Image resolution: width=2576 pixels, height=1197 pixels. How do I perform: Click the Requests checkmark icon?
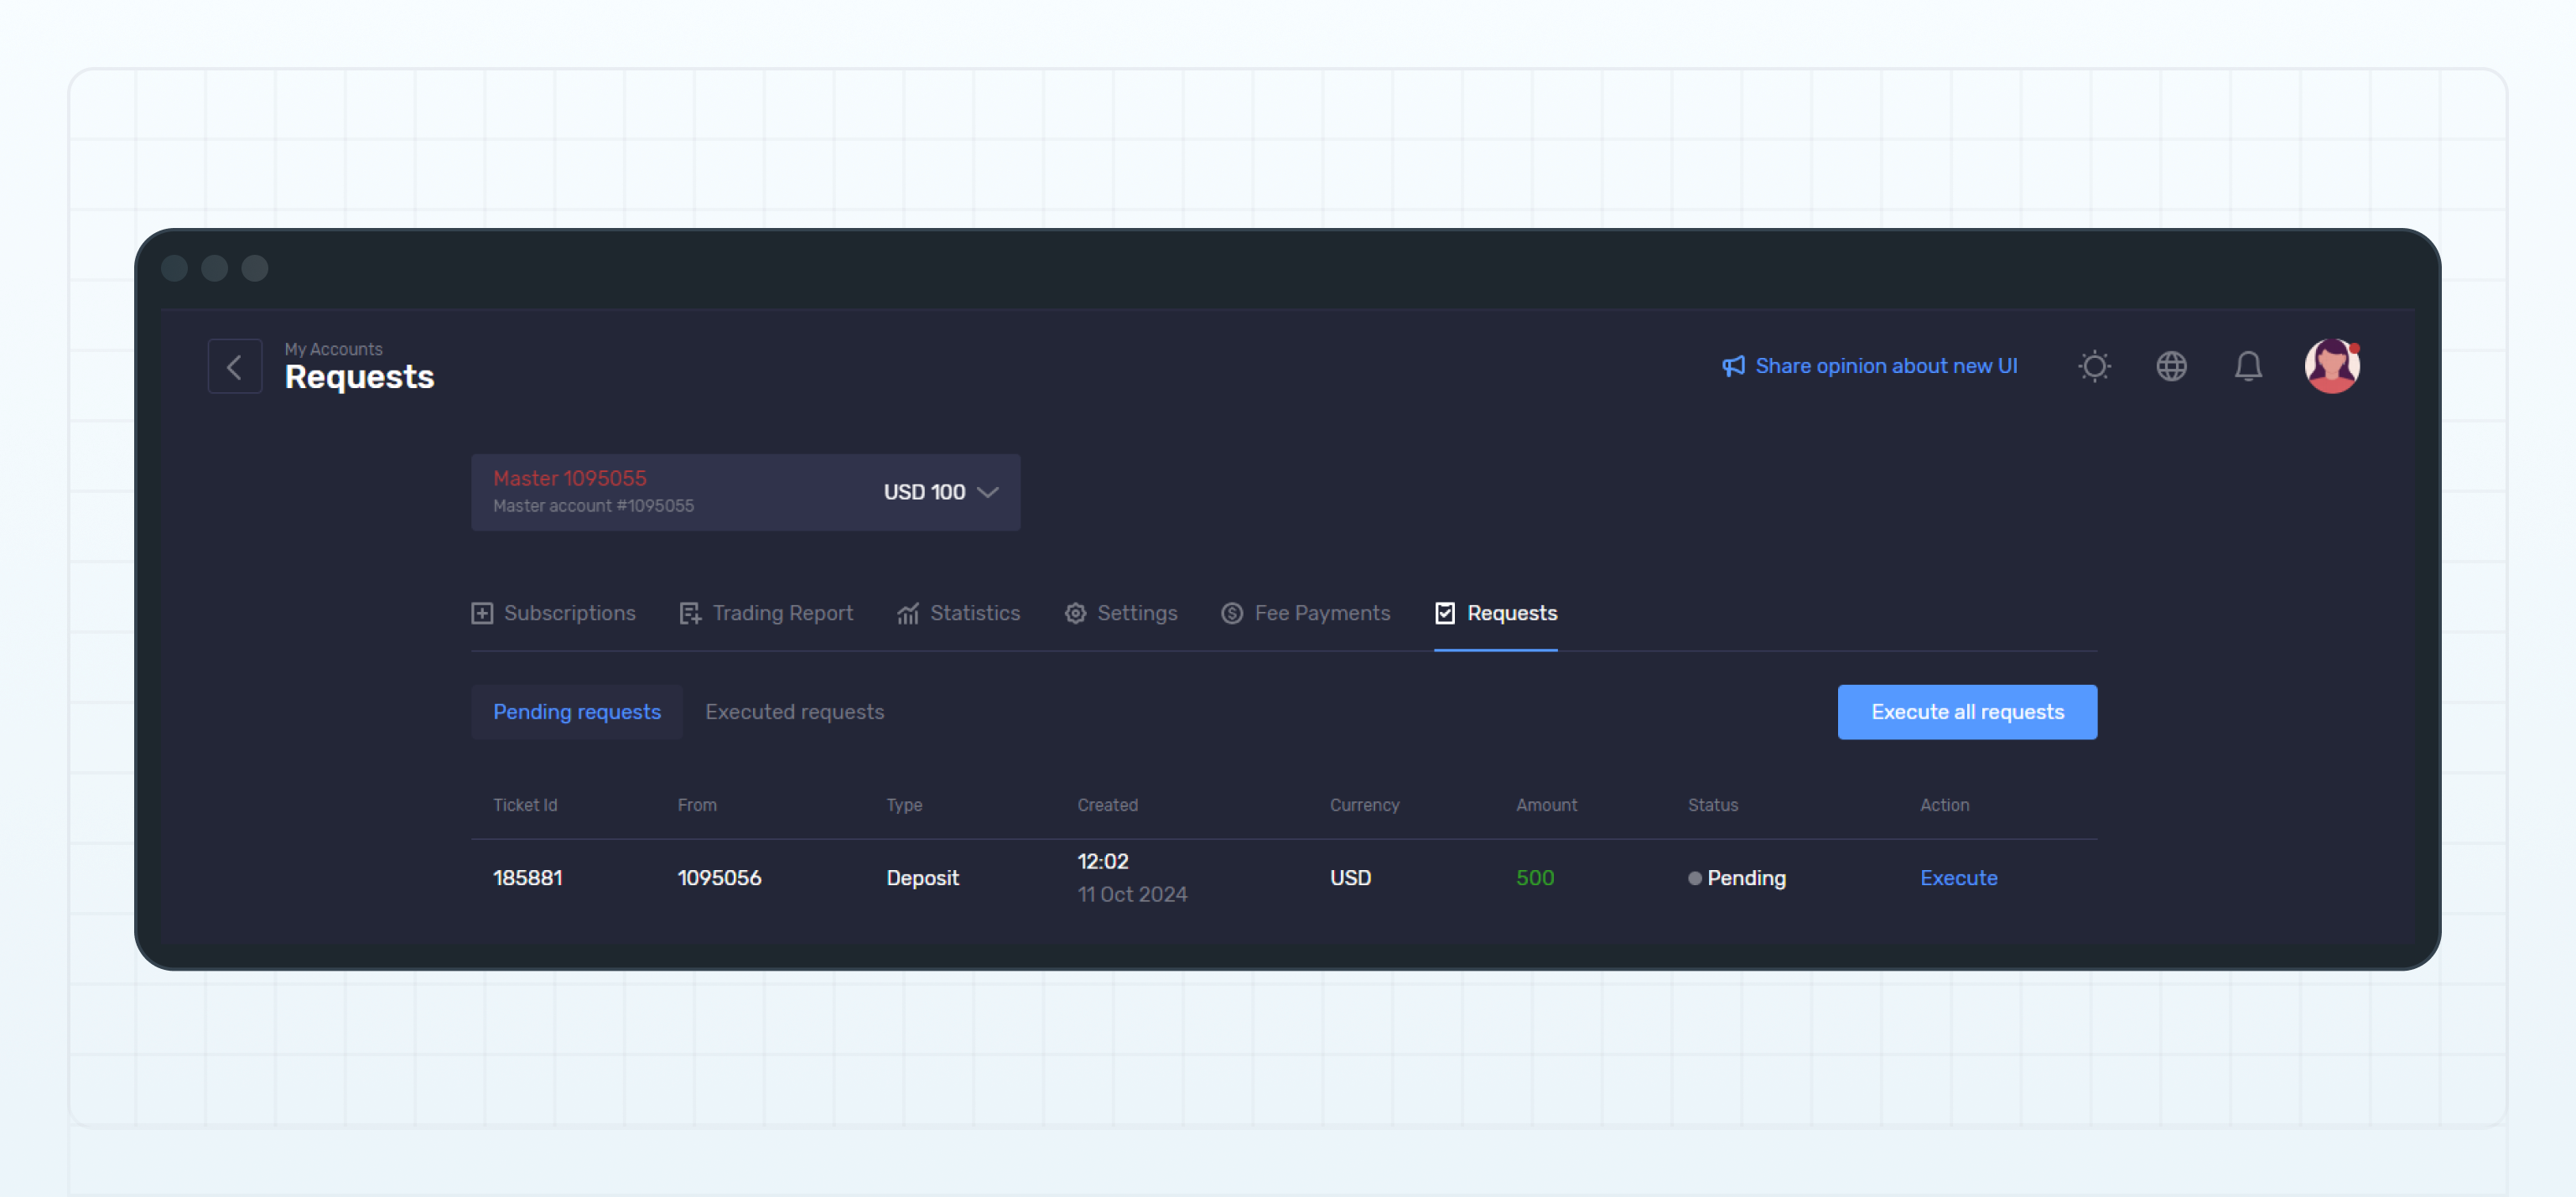click(x=1445, y=613)
